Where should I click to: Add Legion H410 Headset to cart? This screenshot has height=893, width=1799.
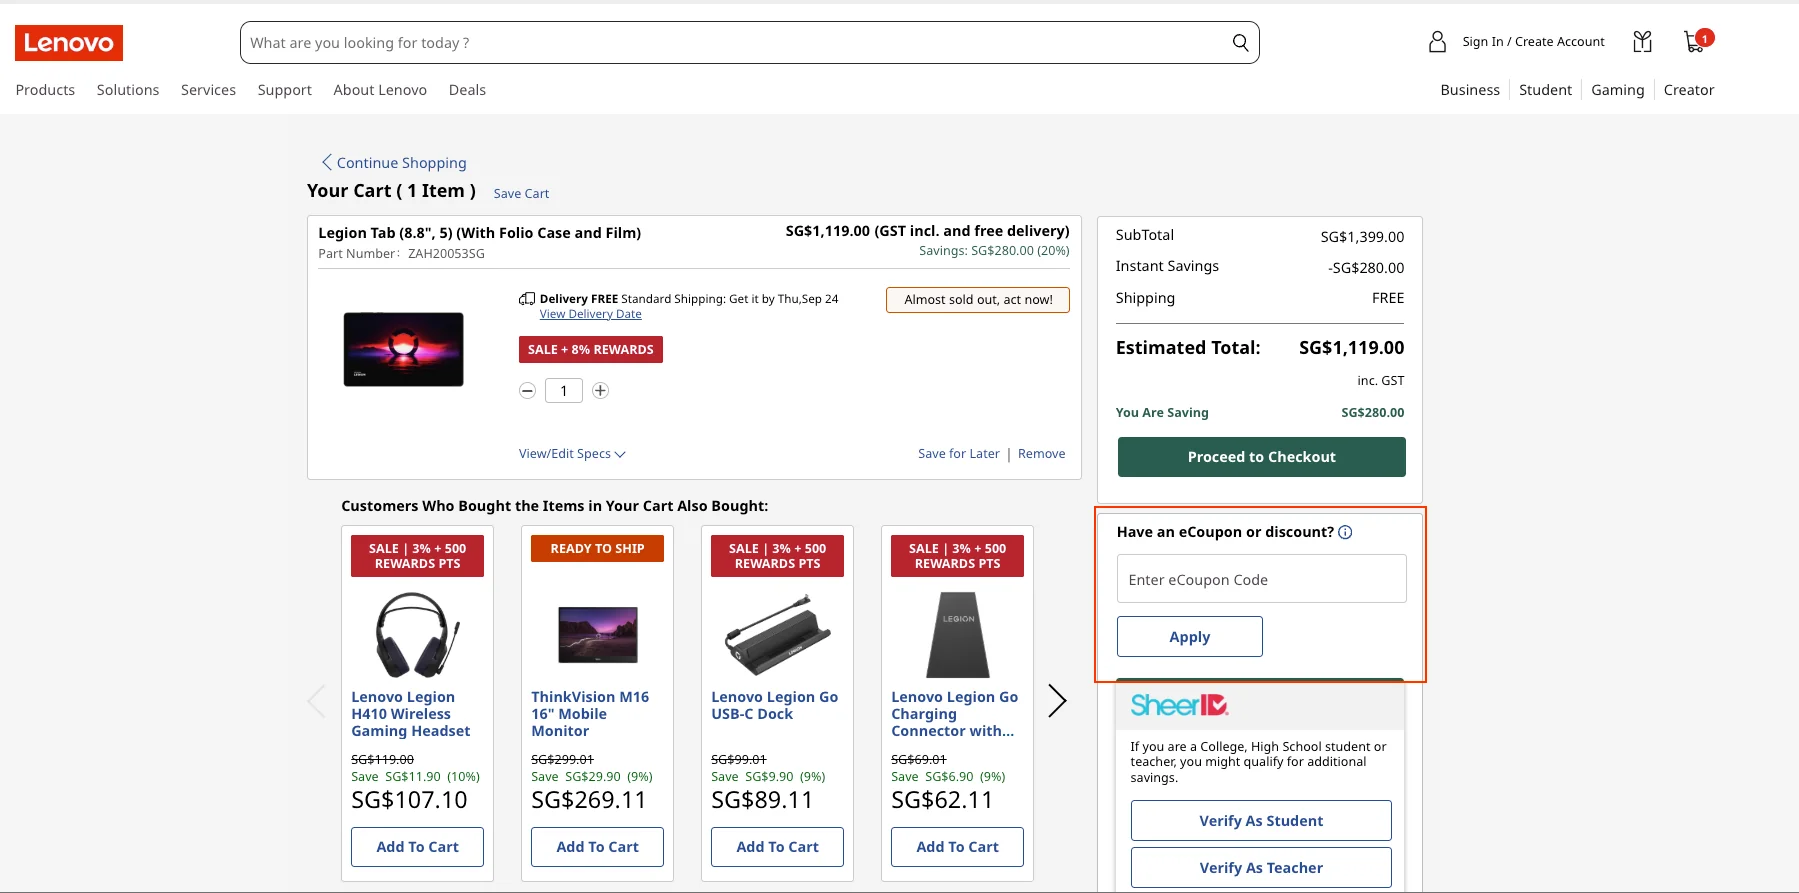pyautogui.click(x=418, y=847)
